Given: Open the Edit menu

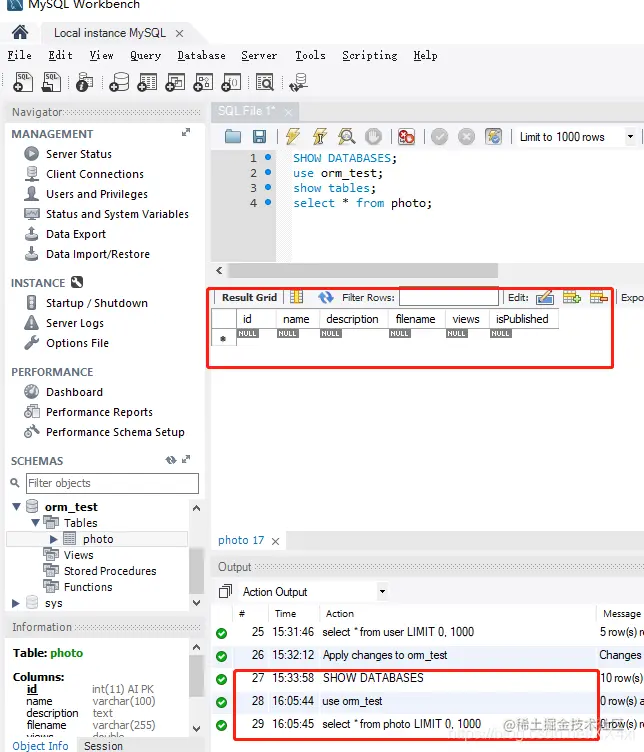Looking at the screenshot, I should point(60,55).
